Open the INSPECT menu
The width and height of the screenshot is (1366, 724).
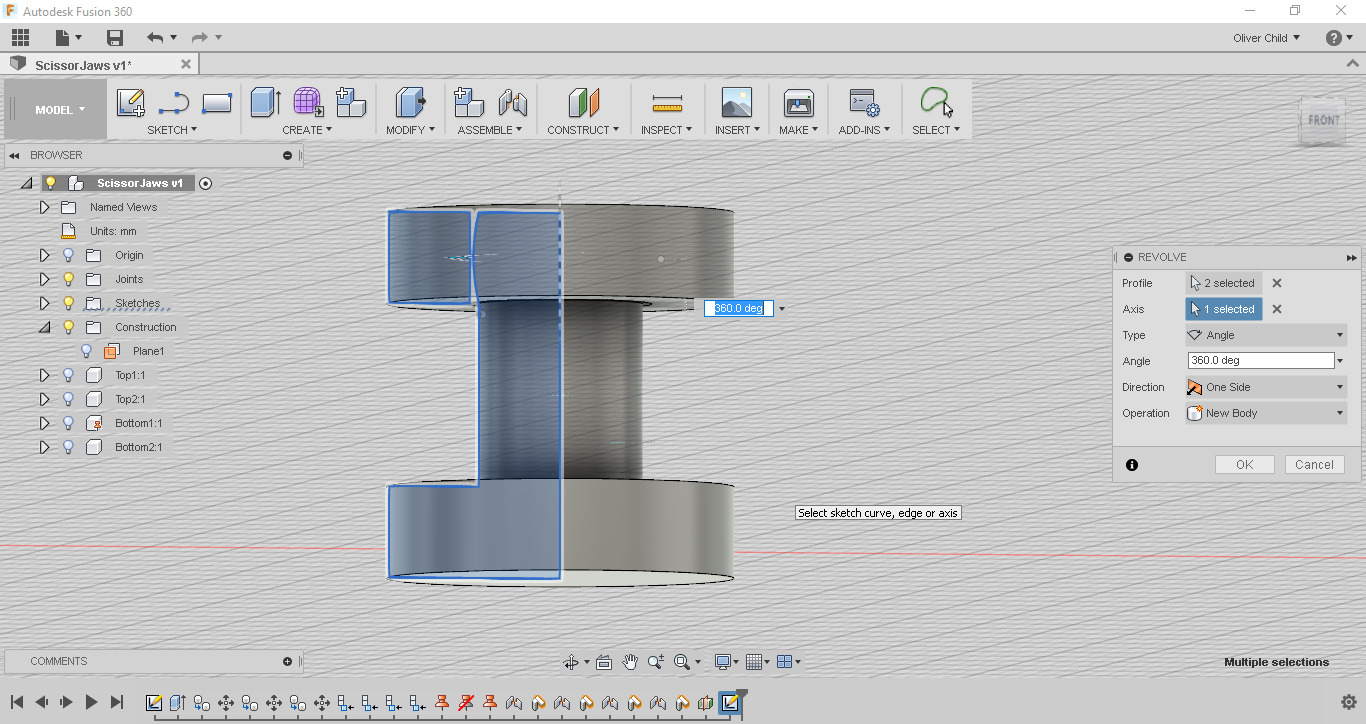tap(667, 130)
